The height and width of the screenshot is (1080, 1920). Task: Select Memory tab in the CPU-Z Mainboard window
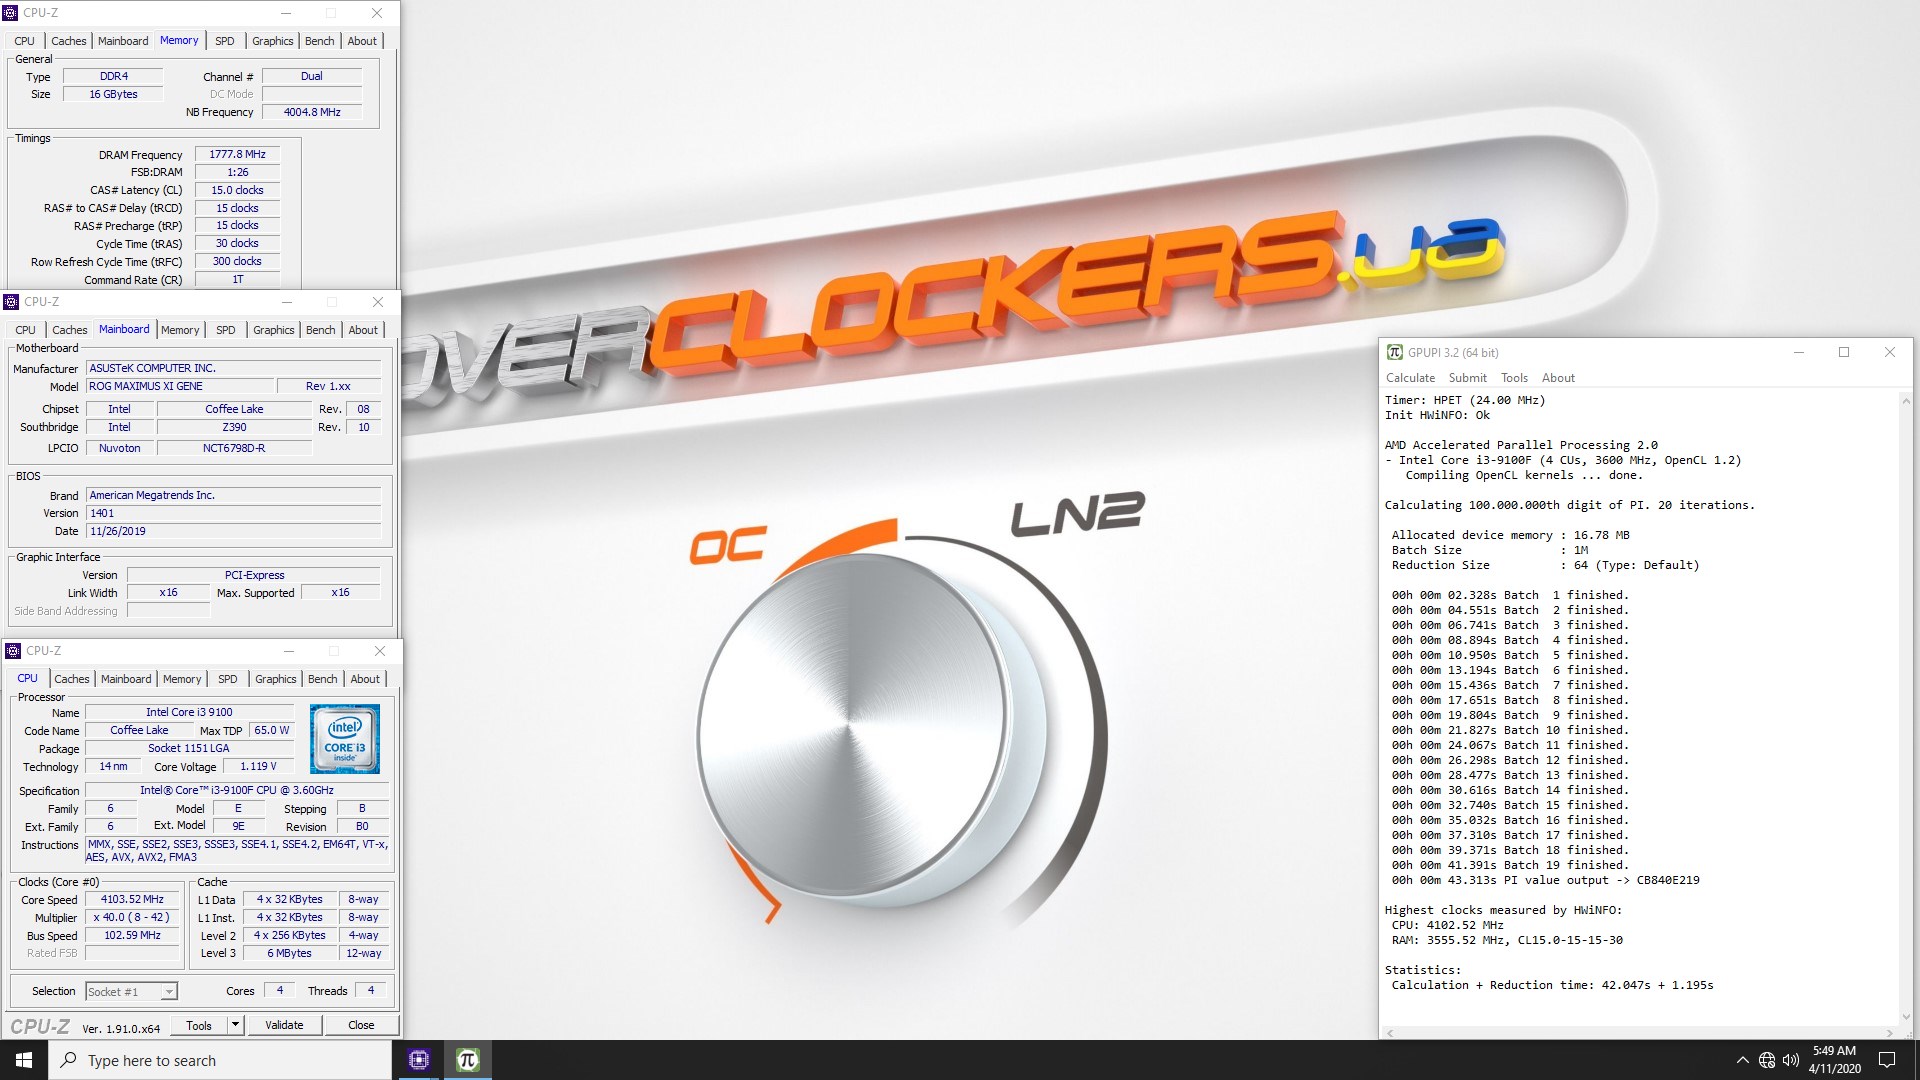coord(180,330)
